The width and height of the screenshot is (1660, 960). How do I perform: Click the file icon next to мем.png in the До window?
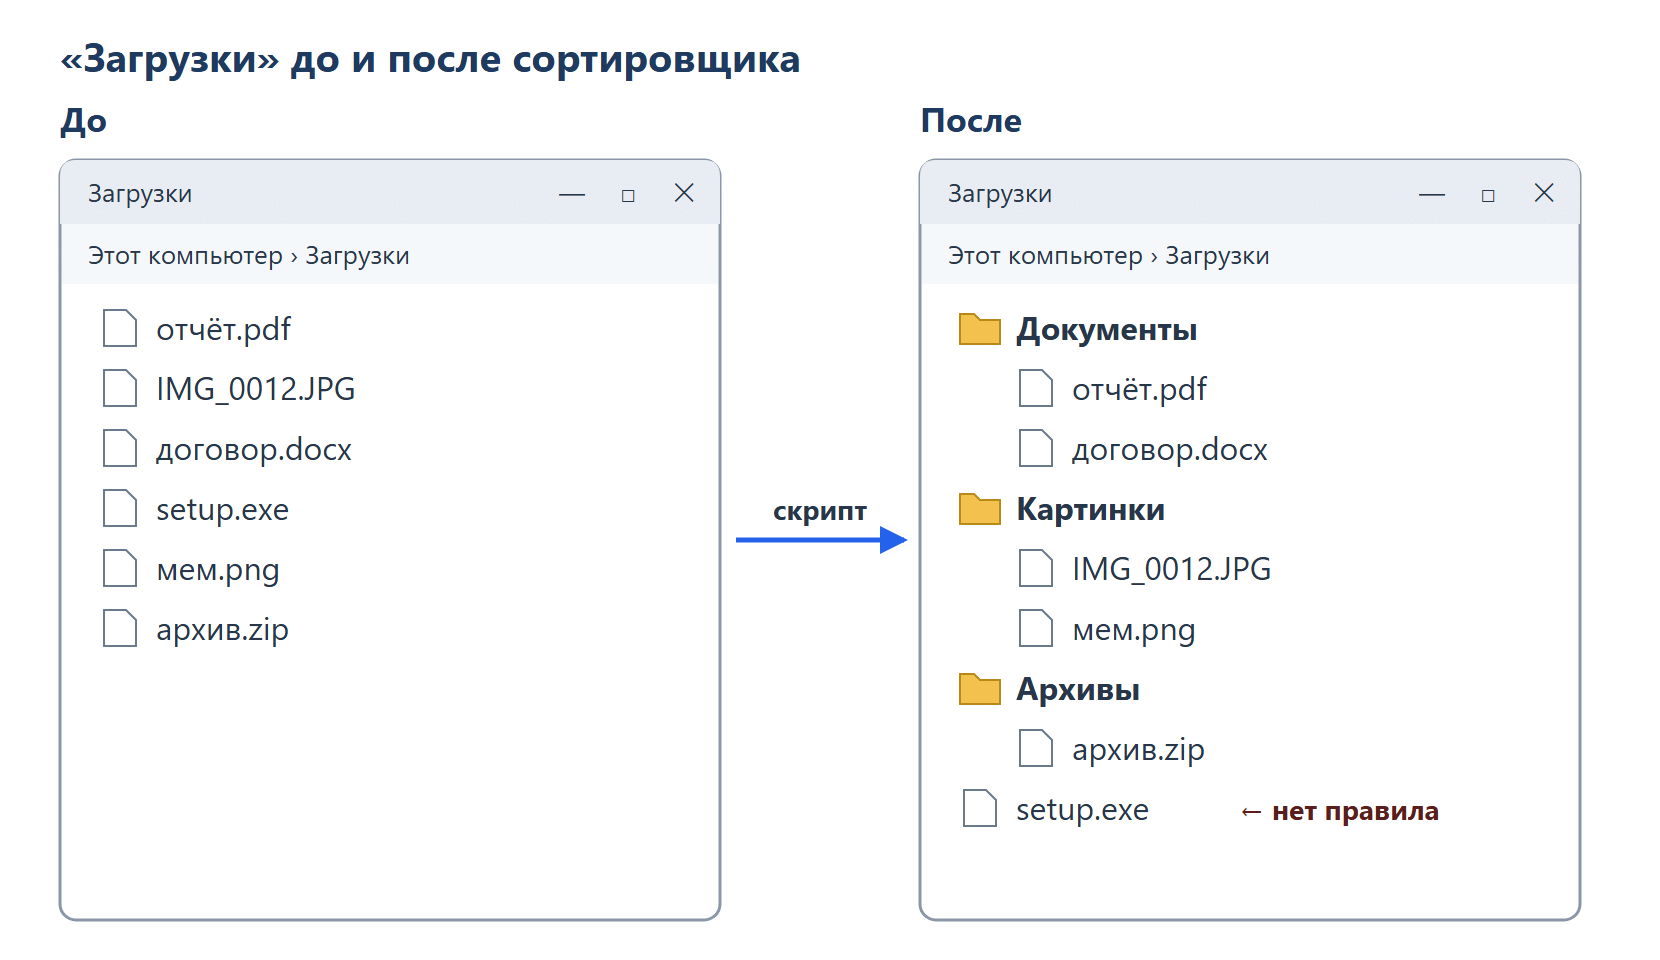tap(120, 568)
